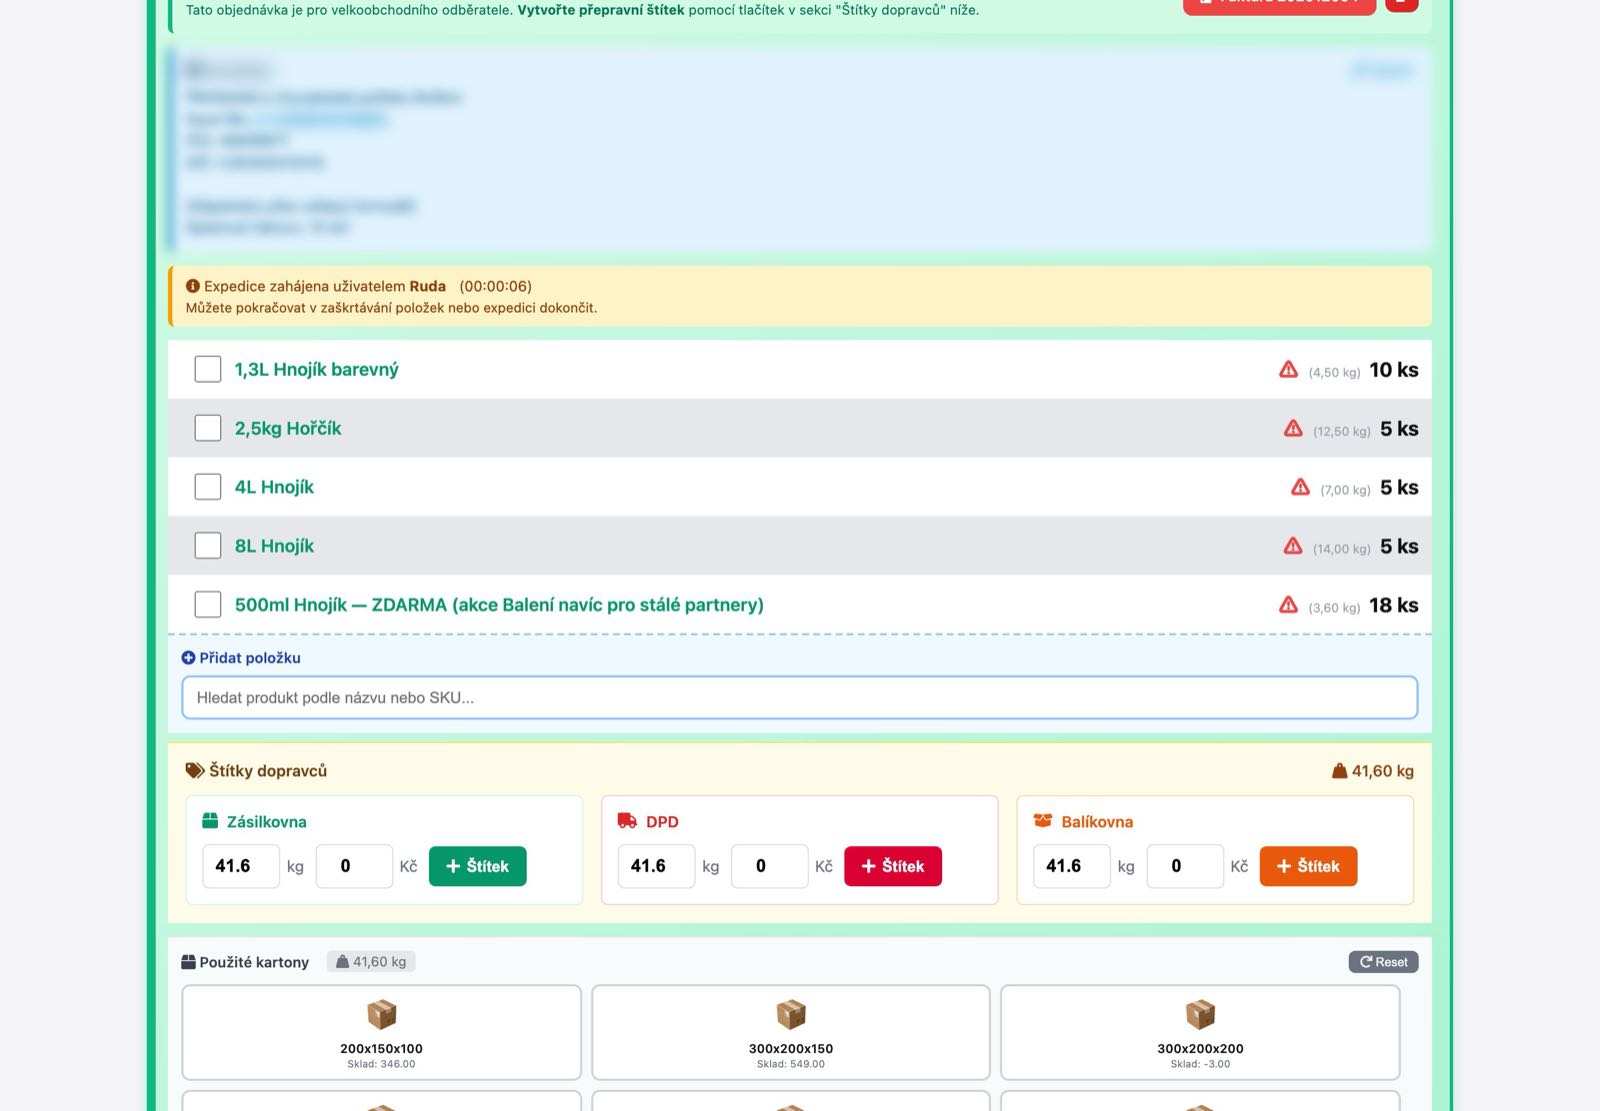Click the tag icon beside Štítky dopravců
Viewport: 1600px width, 1111px height.
[x=195, y=771]
